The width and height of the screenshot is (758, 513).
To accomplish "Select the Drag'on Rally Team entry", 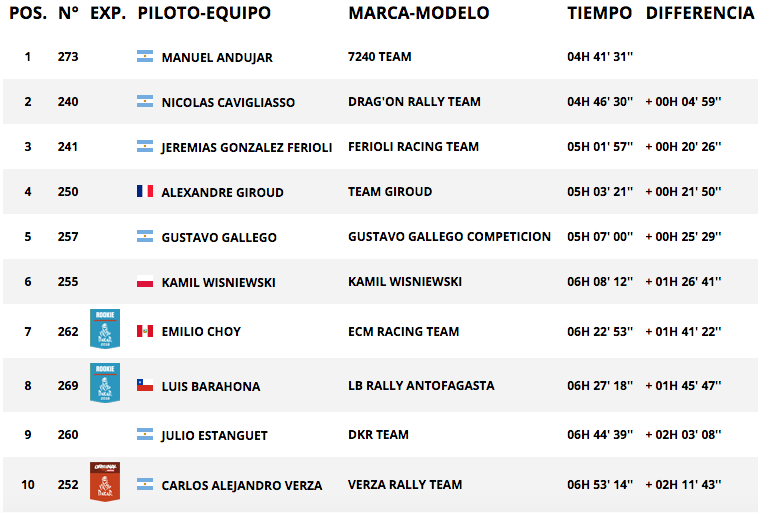I will point(414,102).
